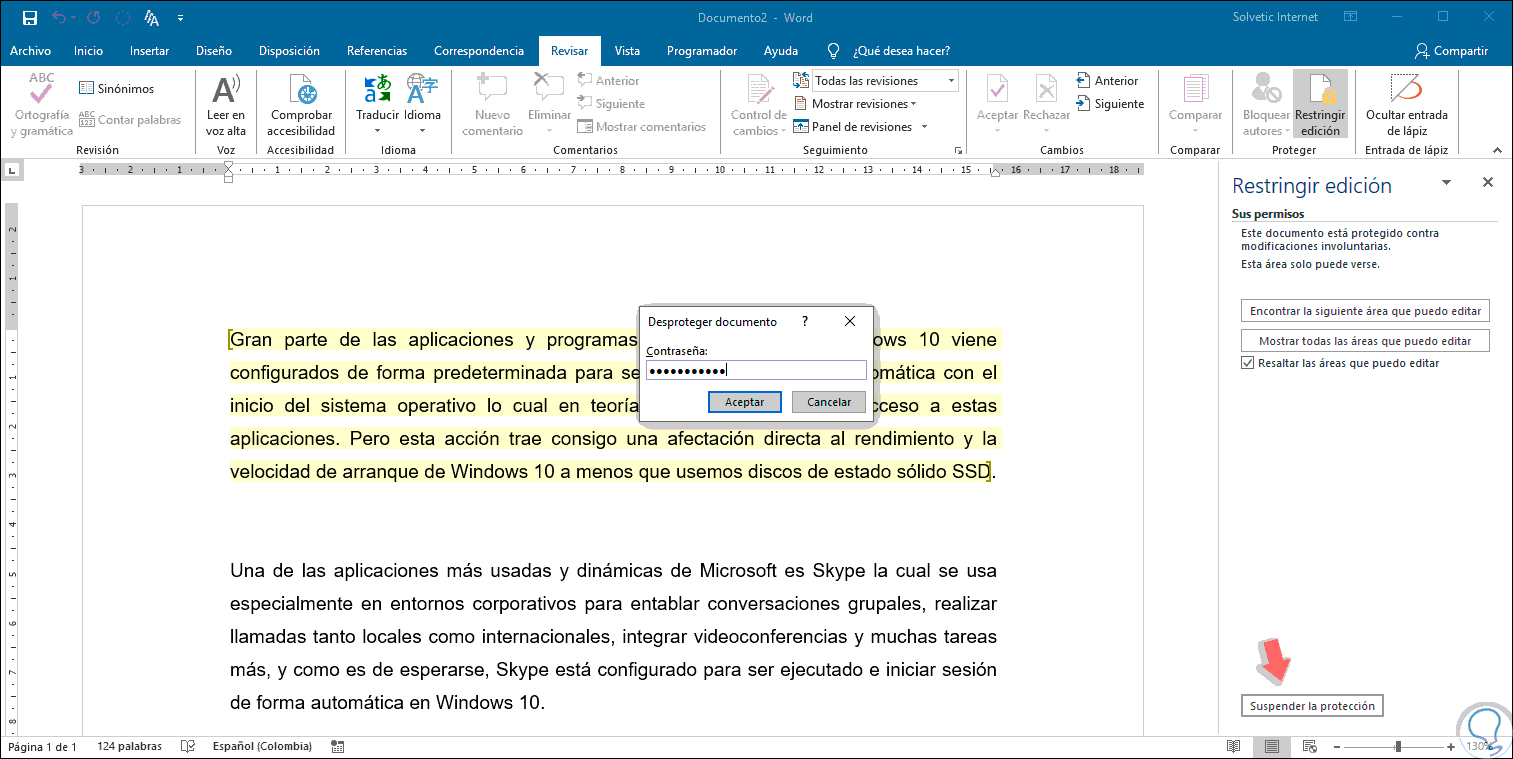Click the macro recording icon in status bar
Viewport: 1513px width, 759px height.
(338, 746)
